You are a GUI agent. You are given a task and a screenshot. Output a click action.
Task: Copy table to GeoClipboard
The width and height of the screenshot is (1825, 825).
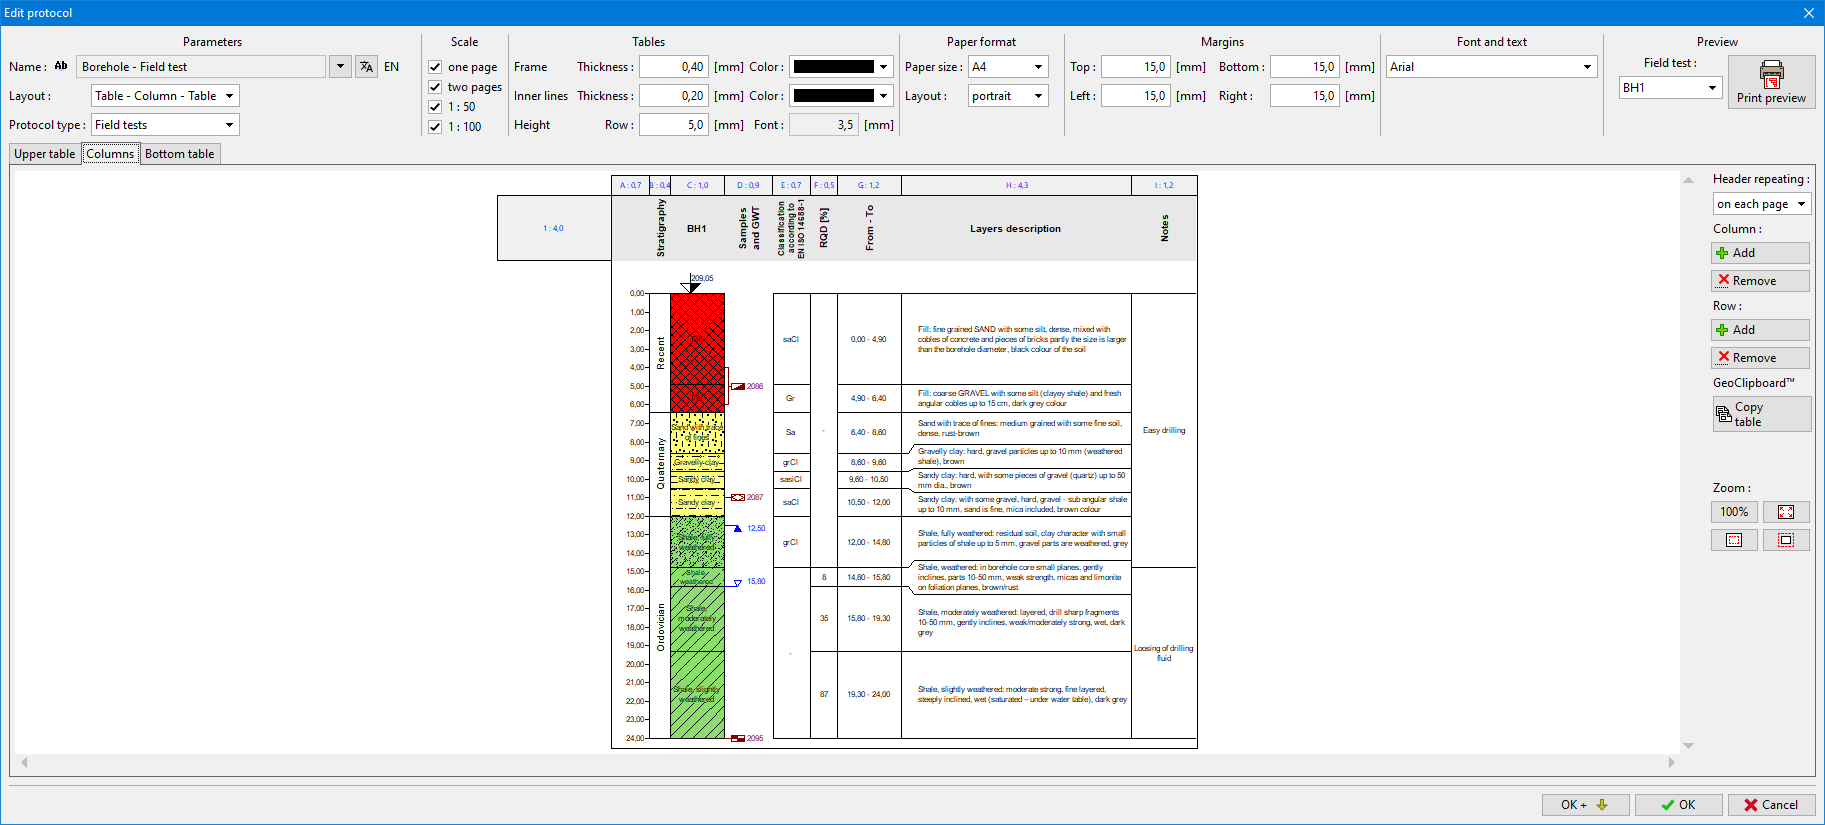(1761, 414)
